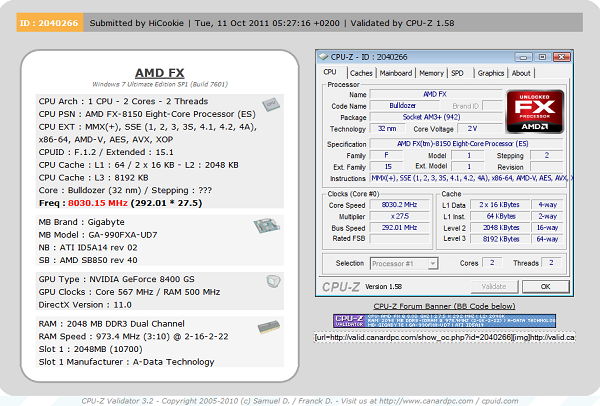Click the MB Model : GA-990FXA-UD7 line
This screenshot has height=406, width=600.
tap(98, 235)
